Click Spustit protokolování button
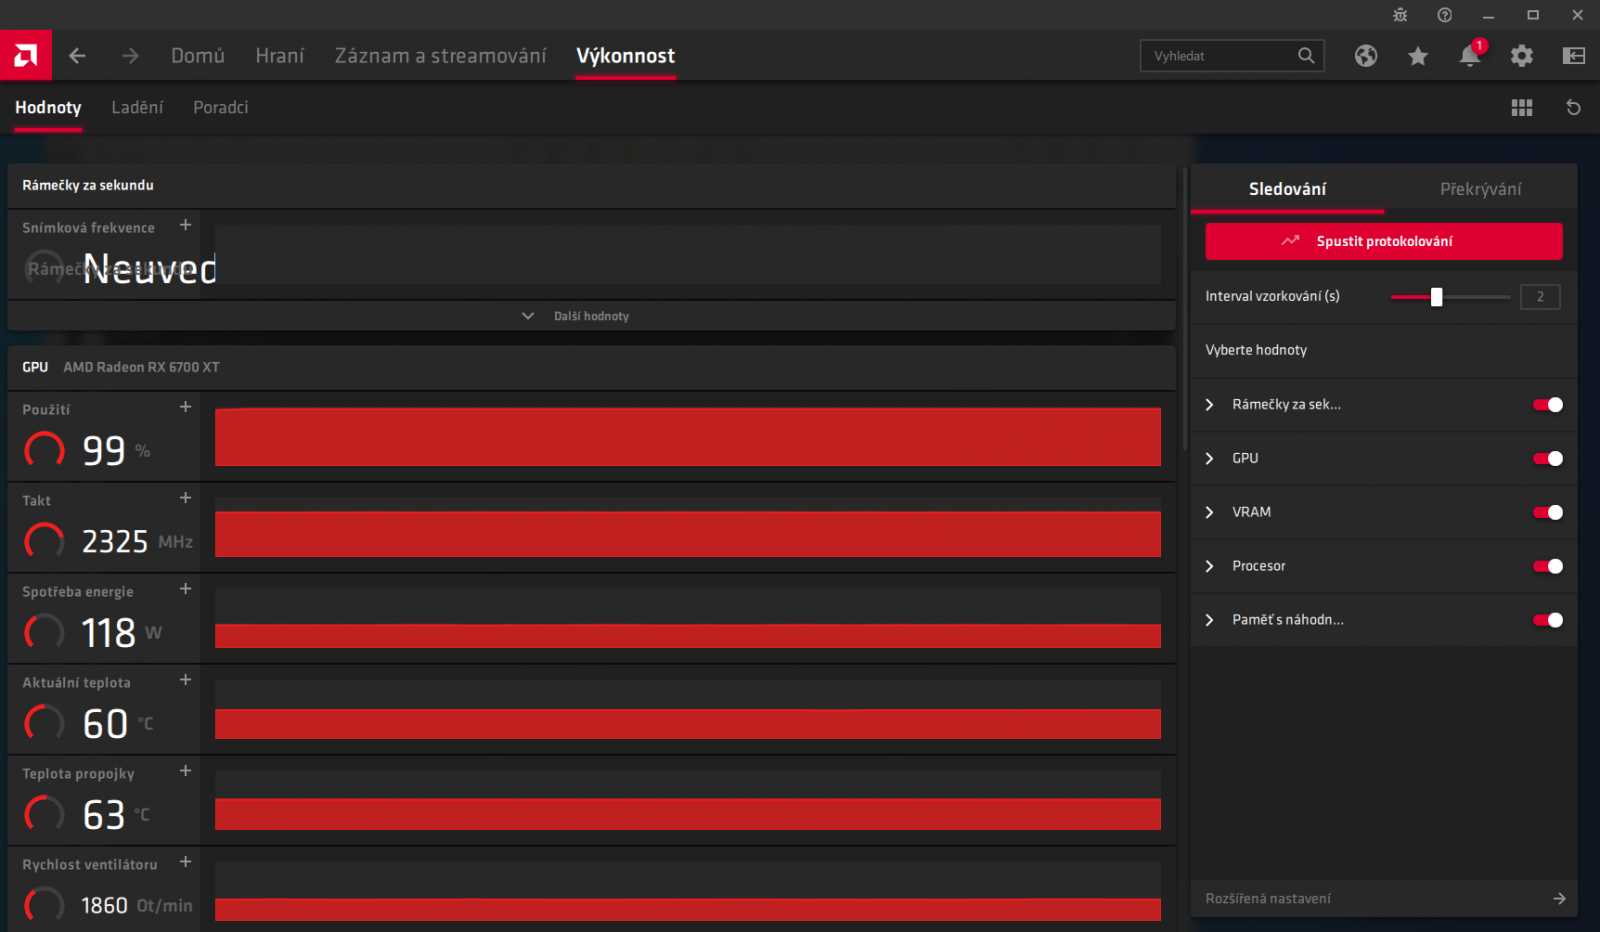Viewport: 1600px width, 932px height. tap(1384, 241)
